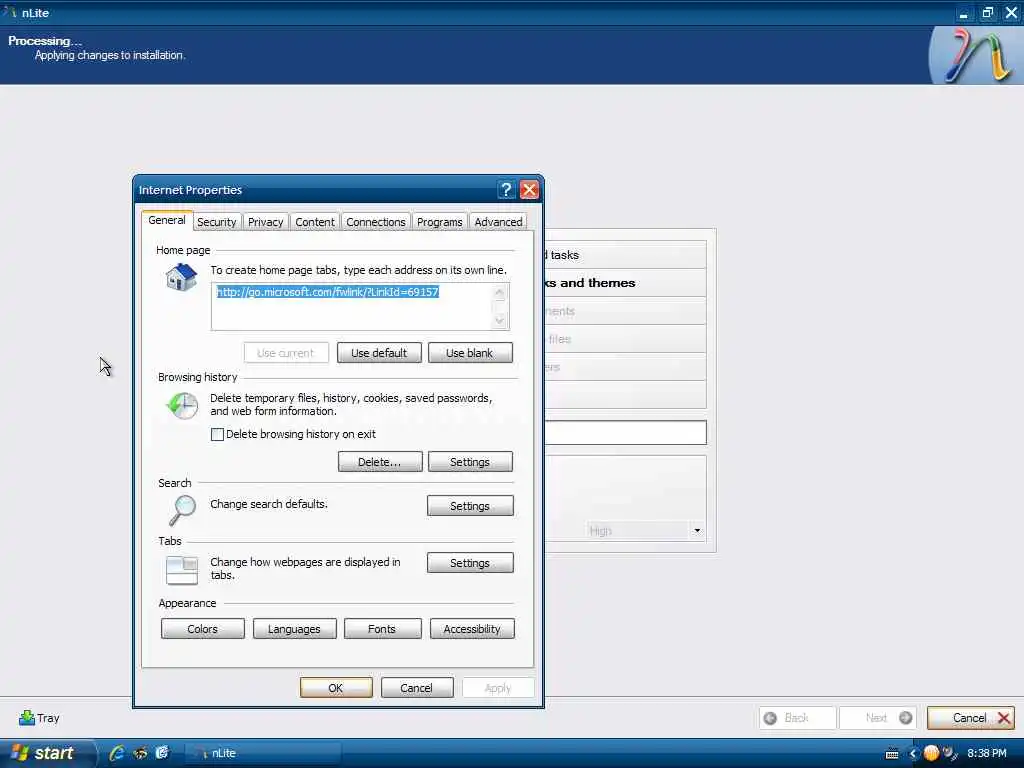Screen dimensions: 1024x768
Task: Click the browsing history clock icon
Action: click(182, 405)
